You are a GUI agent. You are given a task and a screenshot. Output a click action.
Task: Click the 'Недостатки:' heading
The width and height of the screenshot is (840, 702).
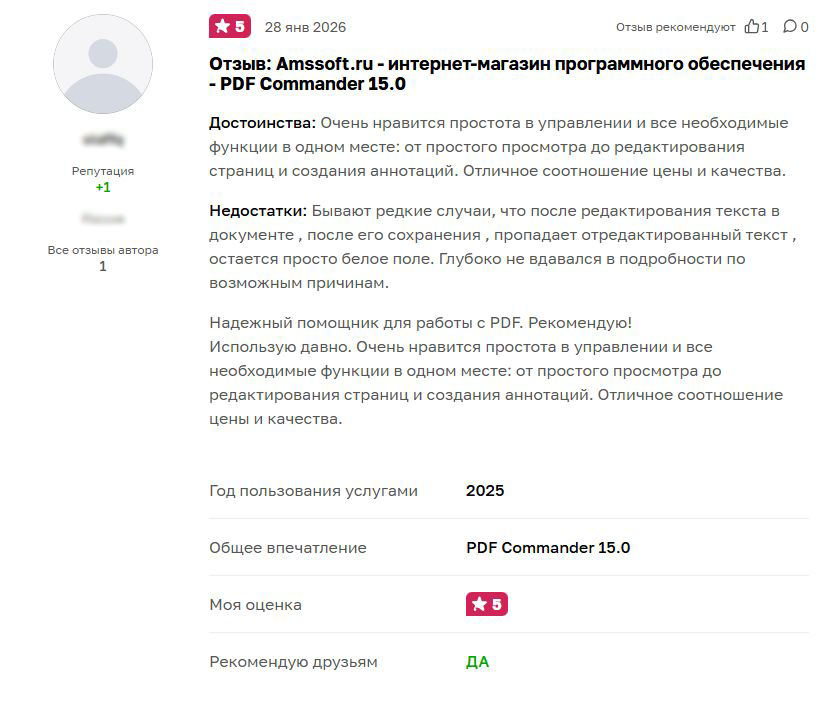coord(258,211)
